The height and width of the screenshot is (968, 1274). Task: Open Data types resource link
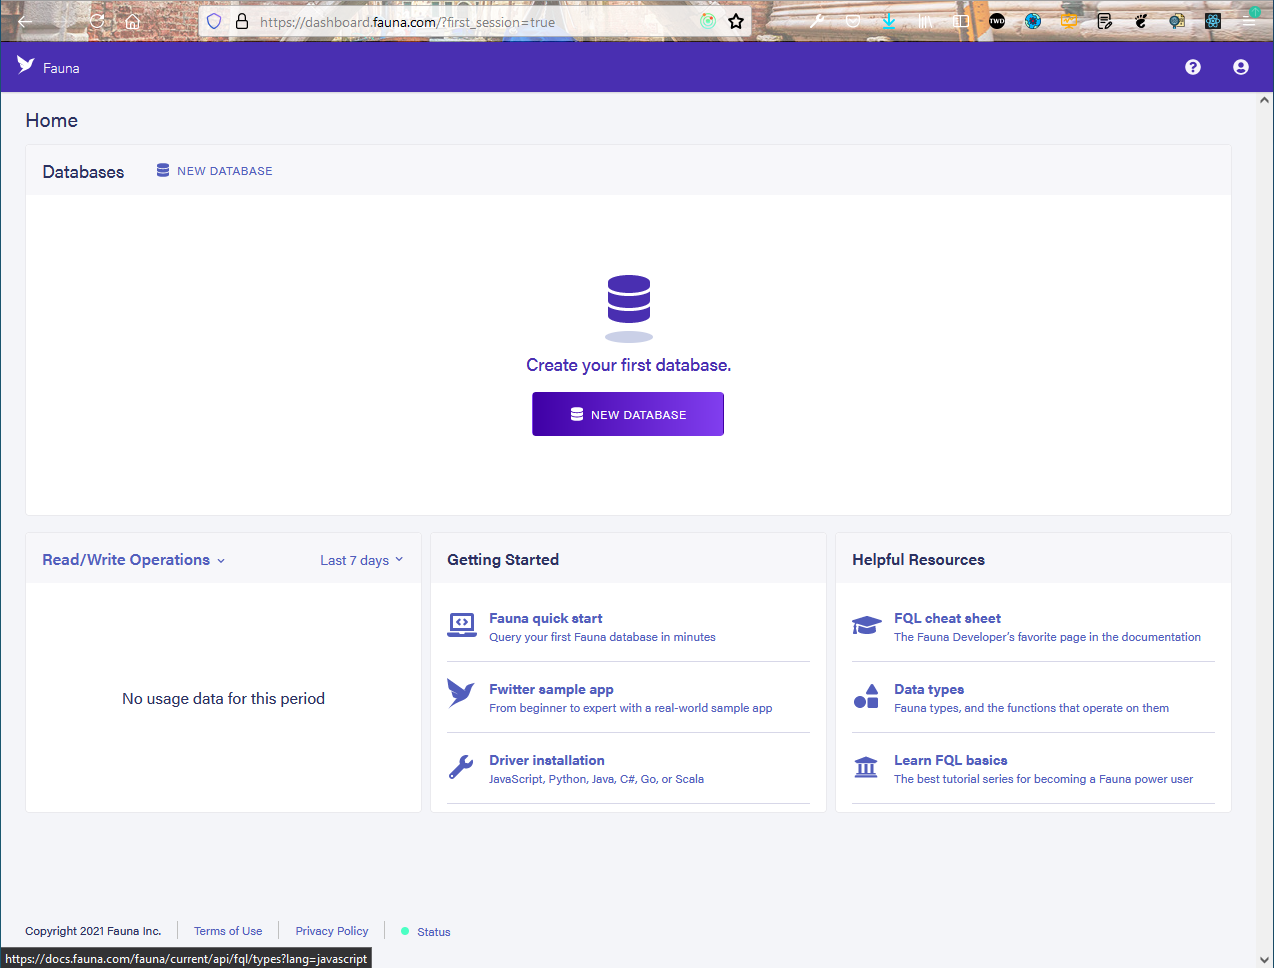click(x=929, y=689)
